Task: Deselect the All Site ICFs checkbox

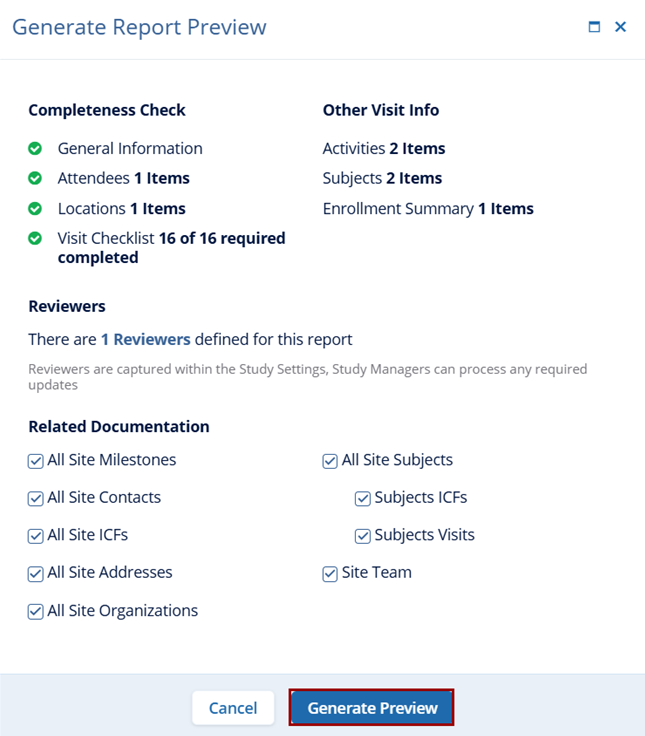Action: point(36,536)
